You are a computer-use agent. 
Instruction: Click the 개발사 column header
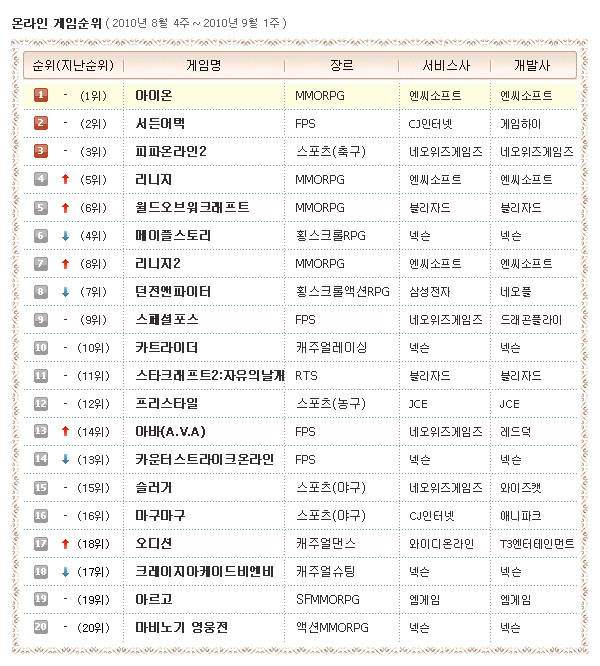point(531,65)
